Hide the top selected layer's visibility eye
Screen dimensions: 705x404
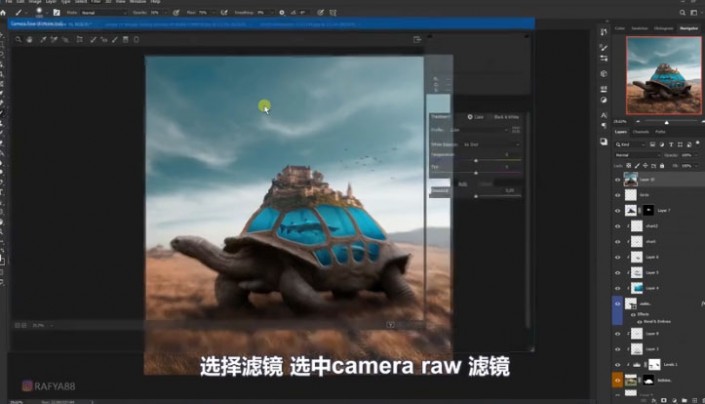point(617,180)
